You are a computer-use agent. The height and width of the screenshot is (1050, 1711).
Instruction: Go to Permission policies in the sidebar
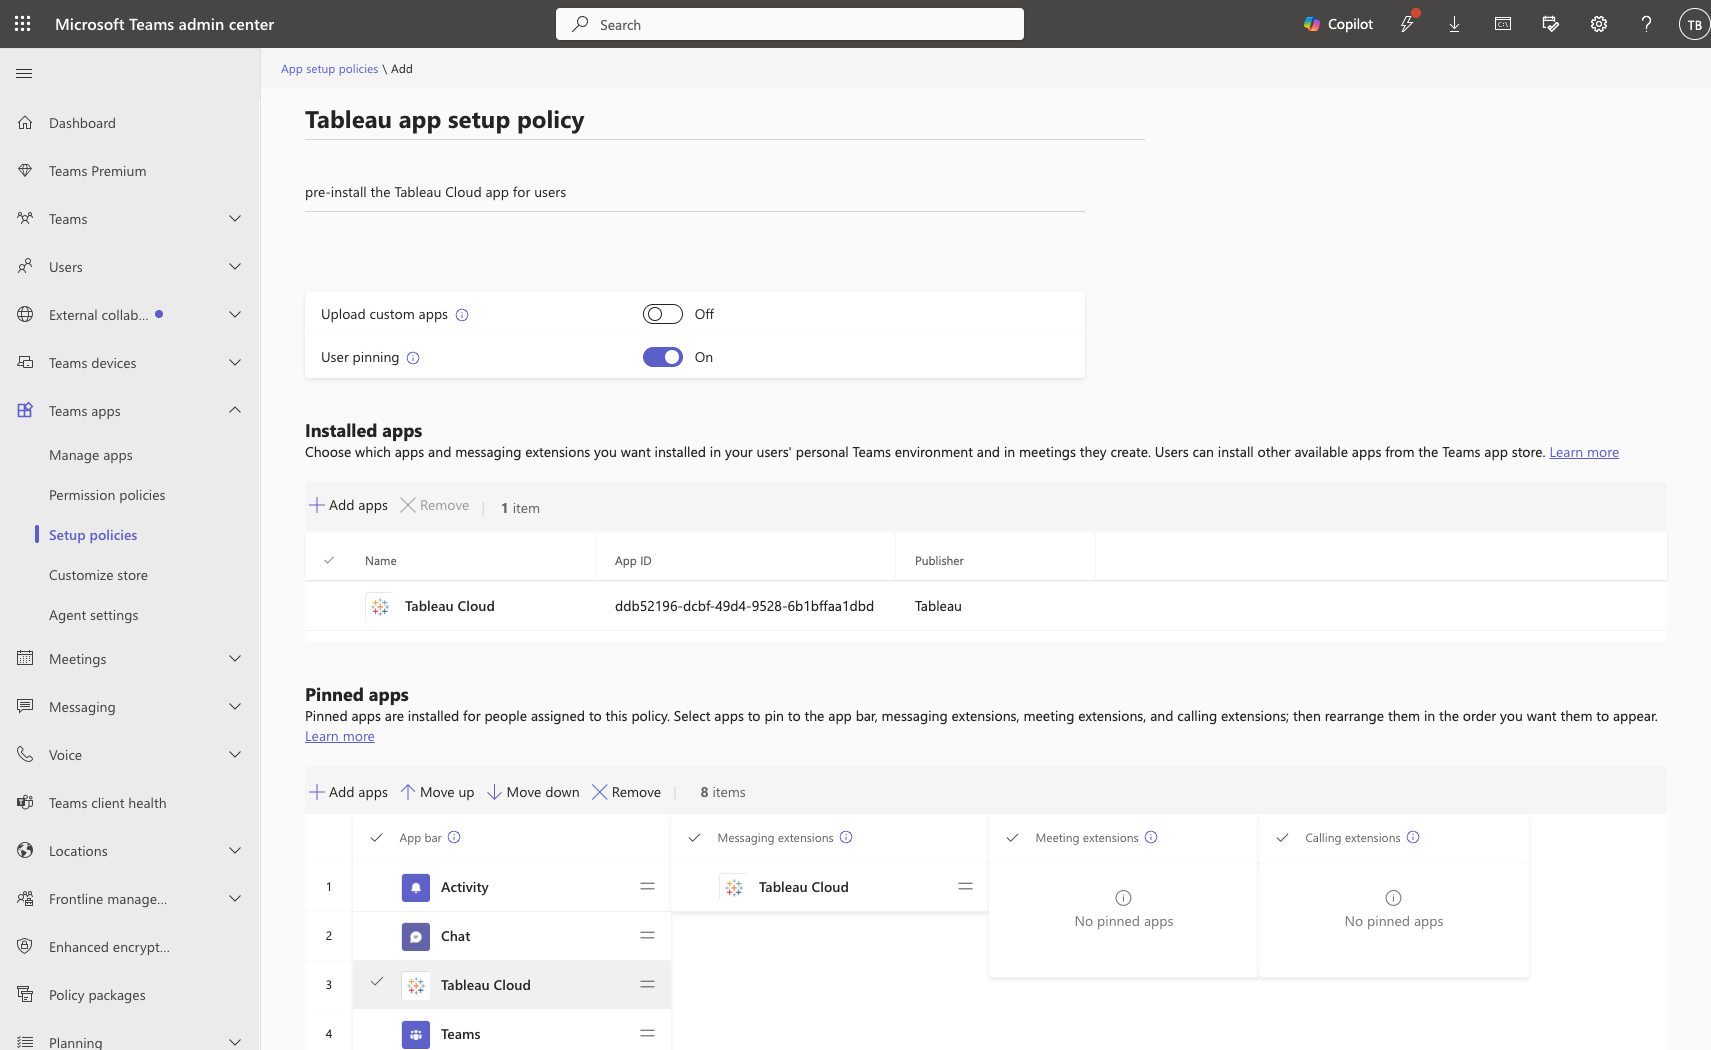click(x=107, y=494)
